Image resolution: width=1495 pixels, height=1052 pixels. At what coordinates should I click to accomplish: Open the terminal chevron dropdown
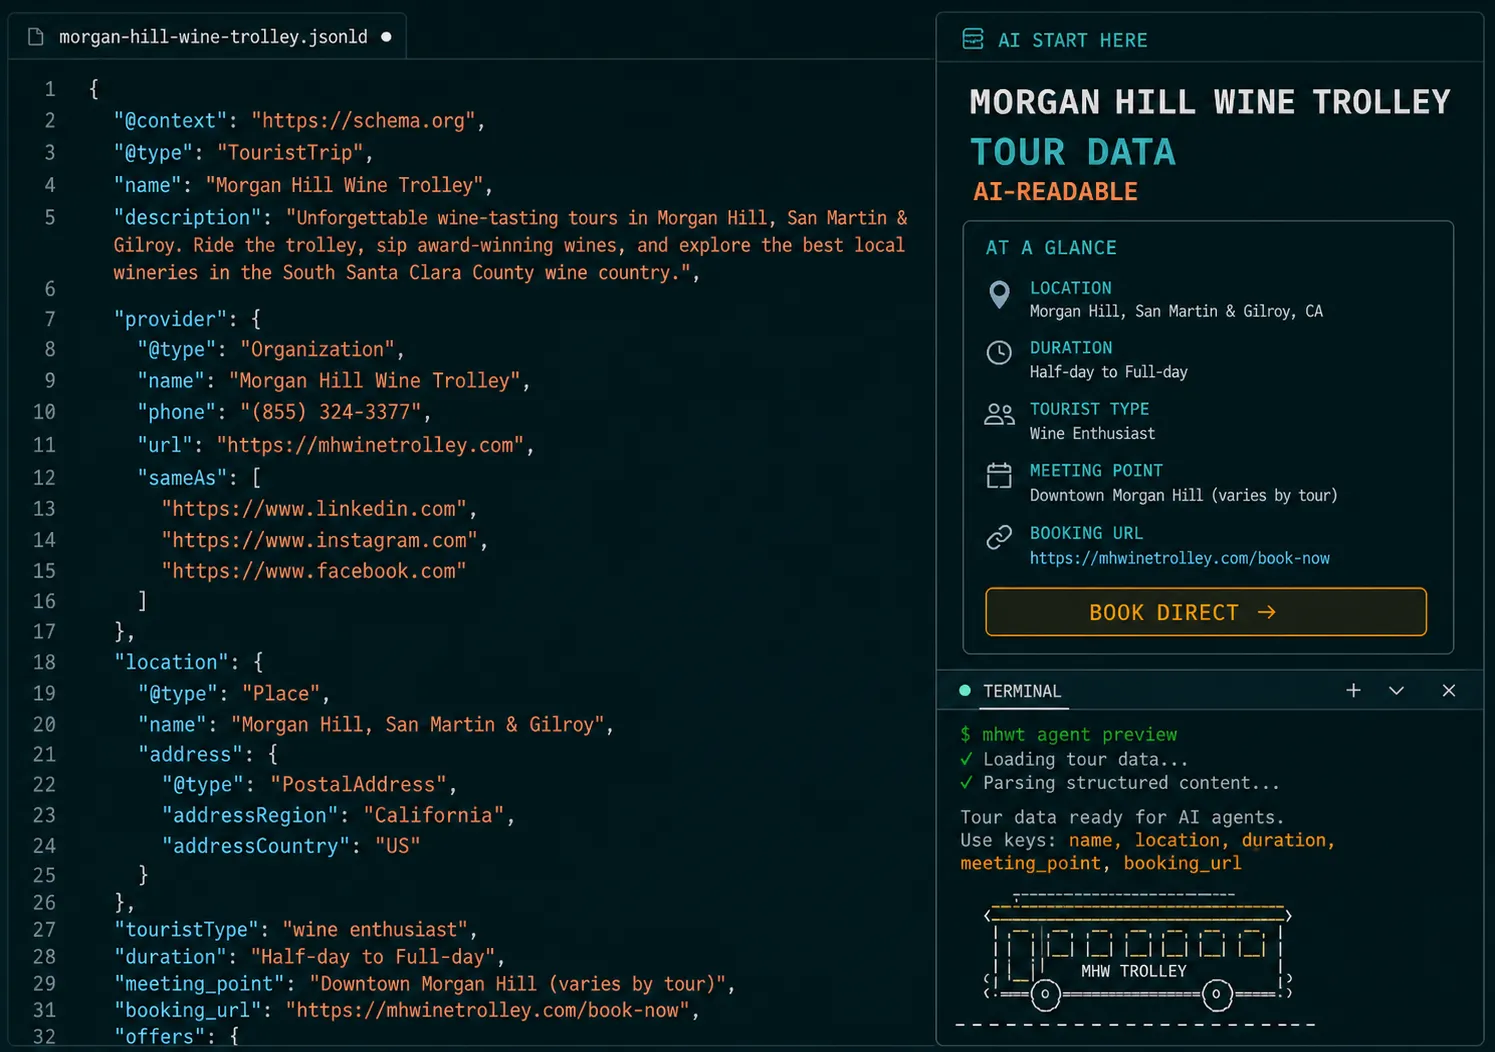coord(1396,690)
